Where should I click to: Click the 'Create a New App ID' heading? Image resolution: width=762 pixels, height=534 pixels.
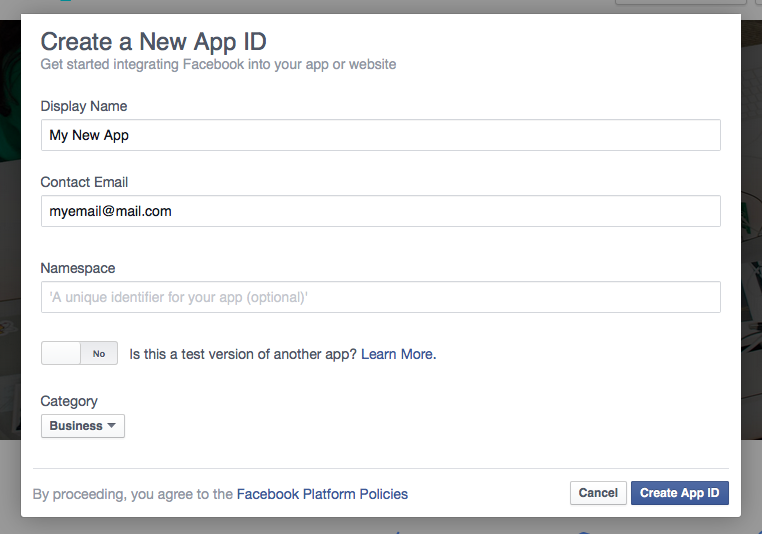[153, 42]
